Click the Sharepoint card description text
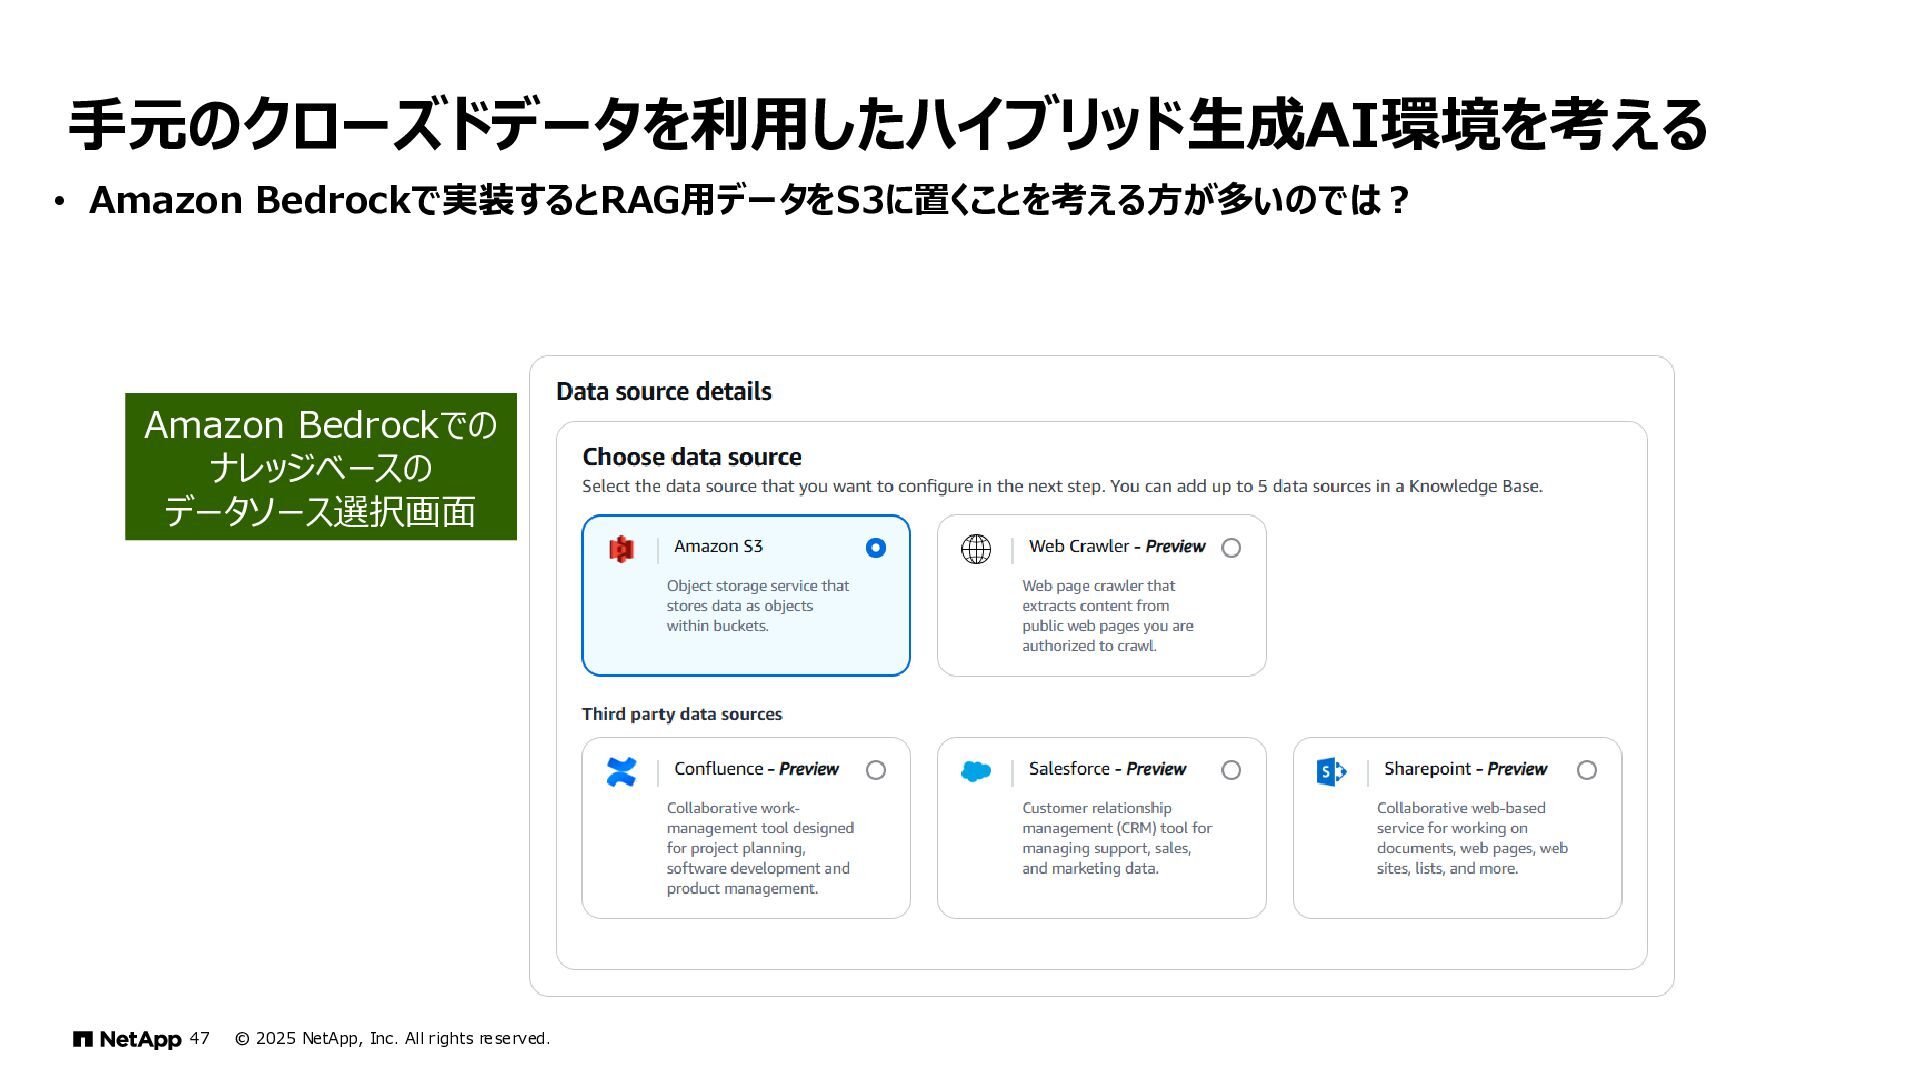The image size is (1920, 1080). tap(1471, 838)
